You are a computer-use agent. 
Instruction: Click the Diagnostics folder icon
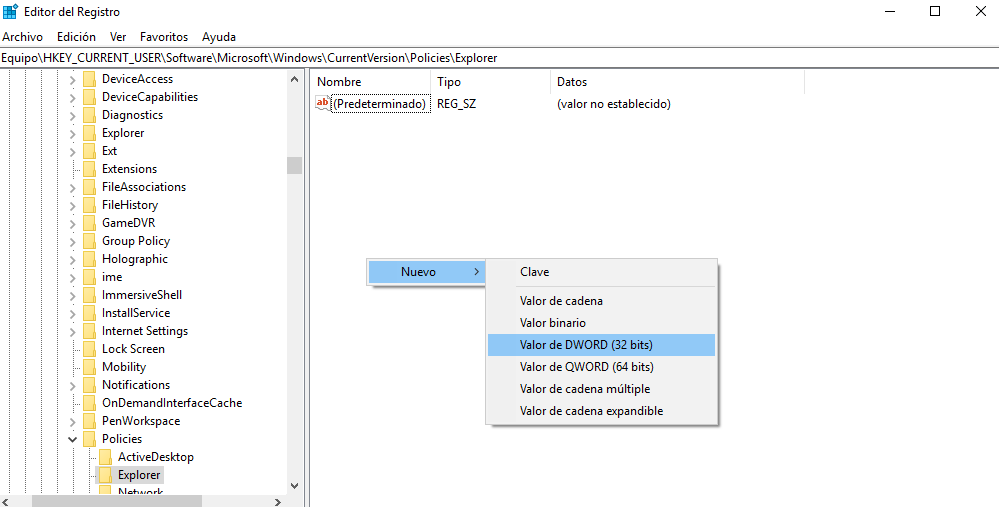[x=89, y=115]
